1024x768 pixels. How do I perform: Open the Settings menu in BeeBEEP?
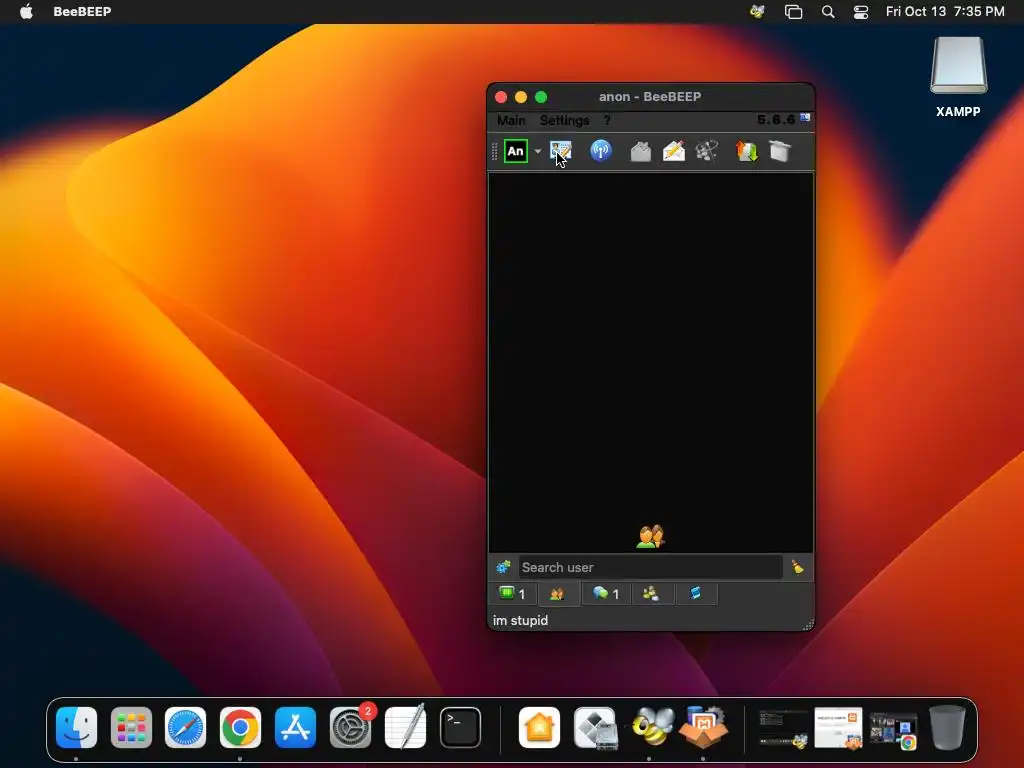[564, 120]
